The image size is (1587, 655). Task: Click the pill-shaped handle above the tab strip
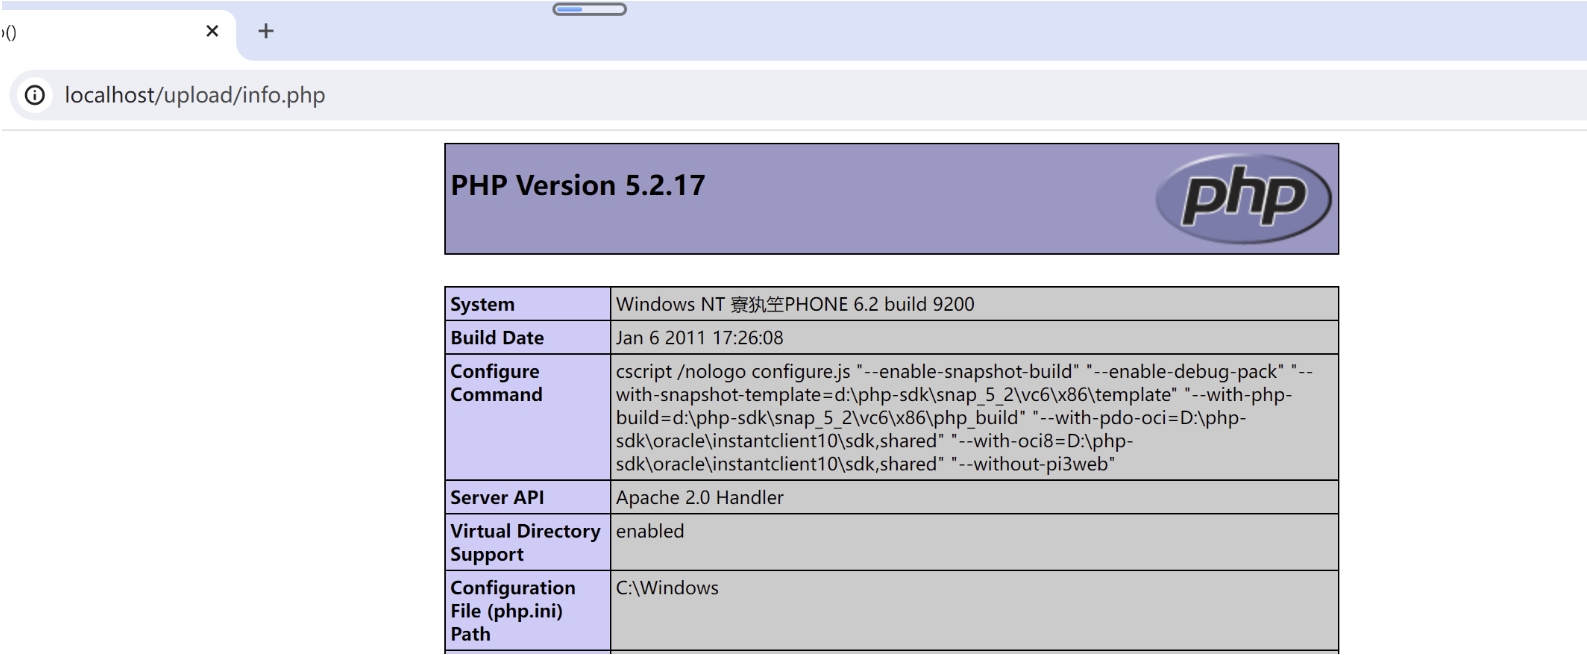click(x=590, y=9)
